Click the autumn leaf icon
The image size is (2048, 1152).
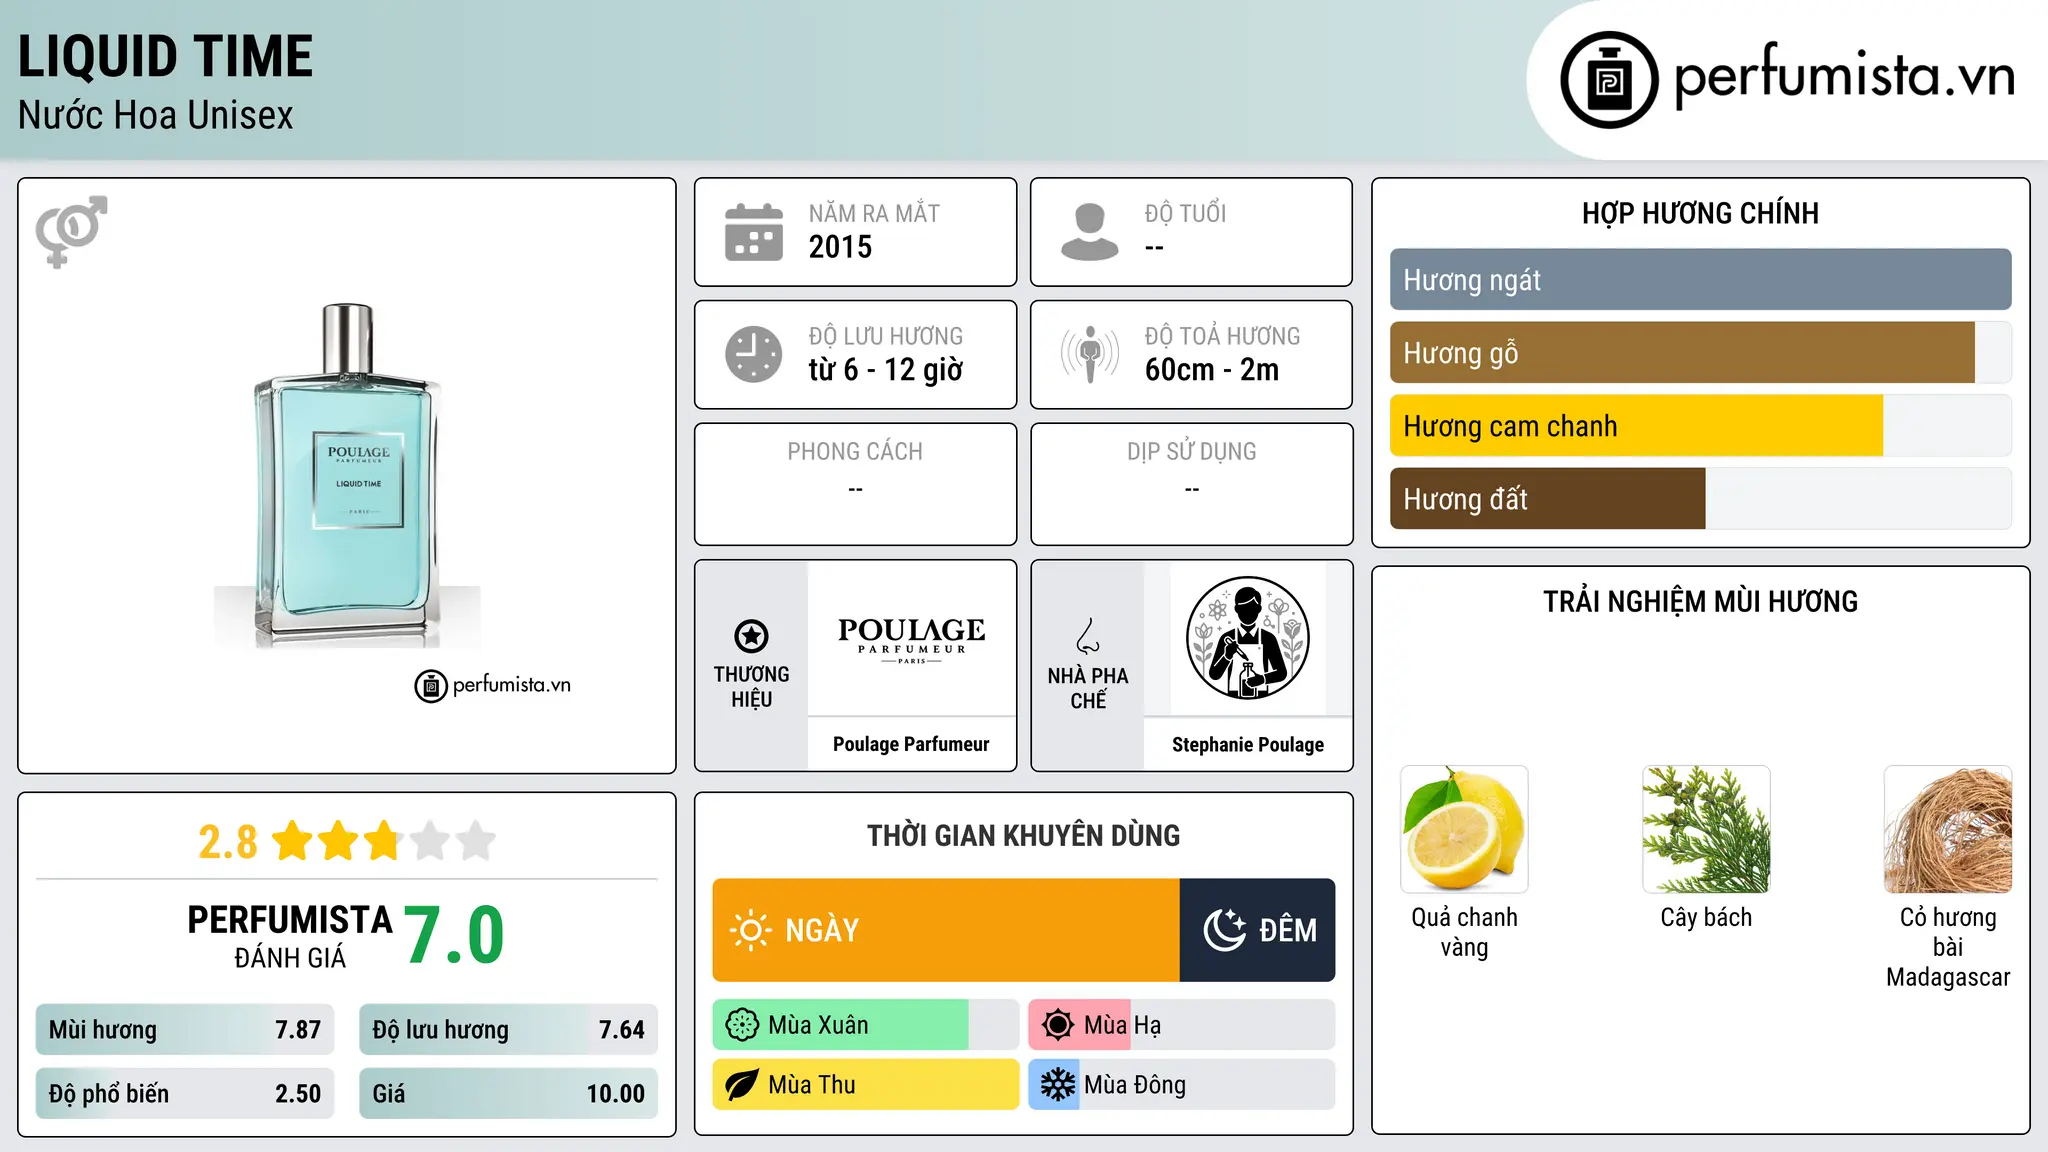(x=742, y=1085)
